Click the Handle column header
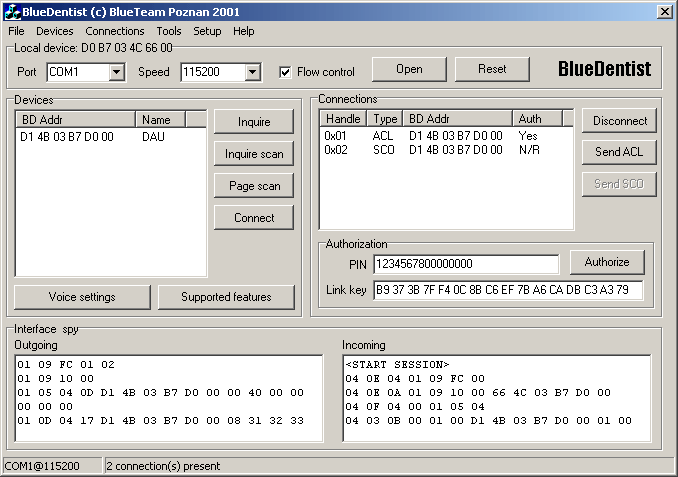678x477 pixels. pyautogui.click(x=343, y=119)
